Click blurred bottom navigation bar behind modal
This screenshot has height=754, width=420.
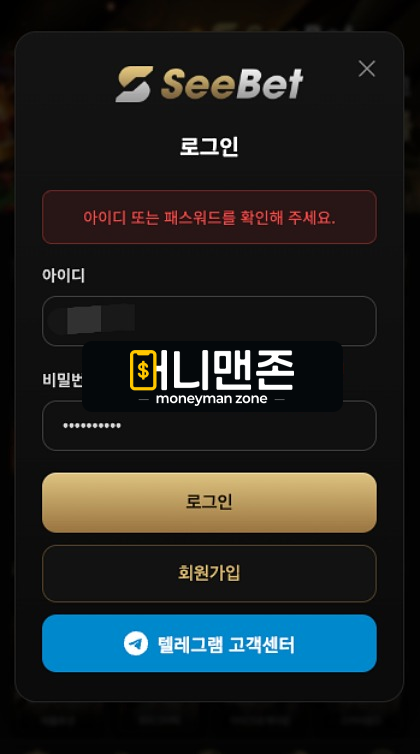[209, 720]
